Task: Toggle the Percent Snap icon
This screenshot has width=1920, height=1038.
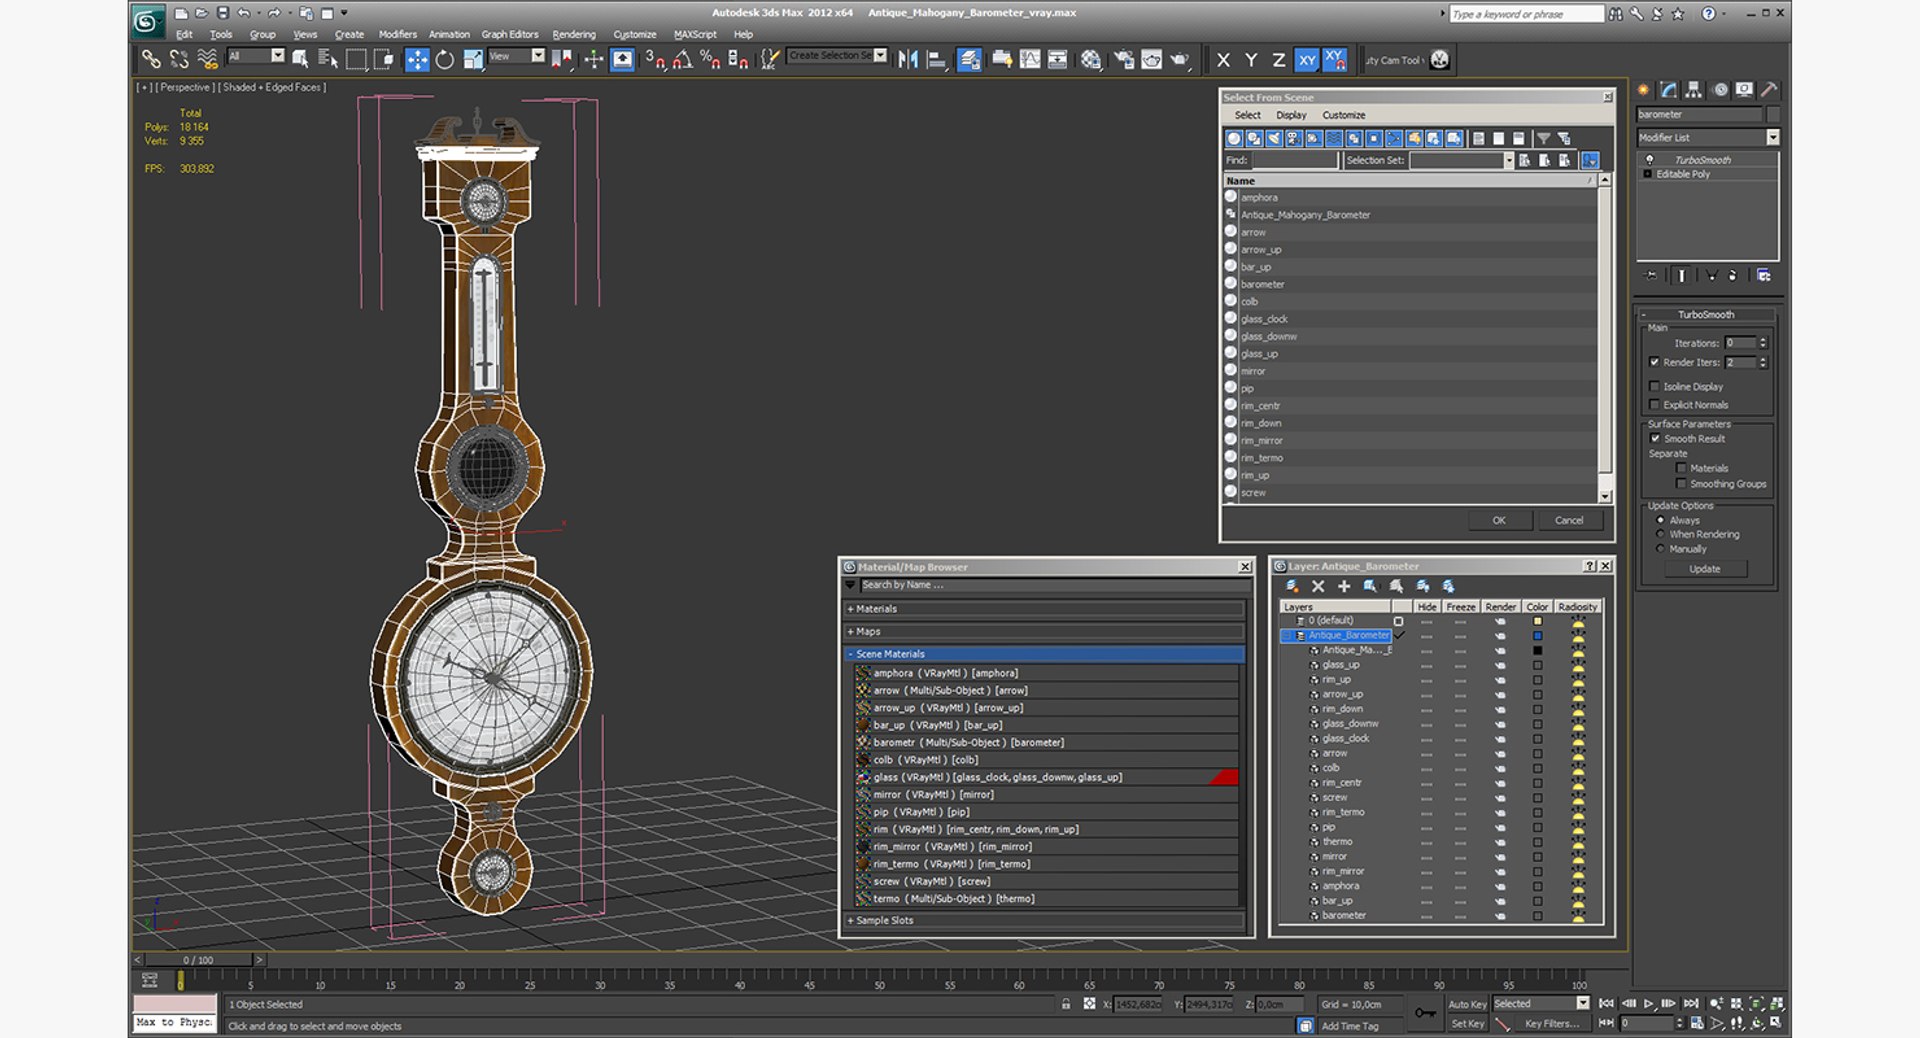Action: pyautogui.click(x=710, y=60)
